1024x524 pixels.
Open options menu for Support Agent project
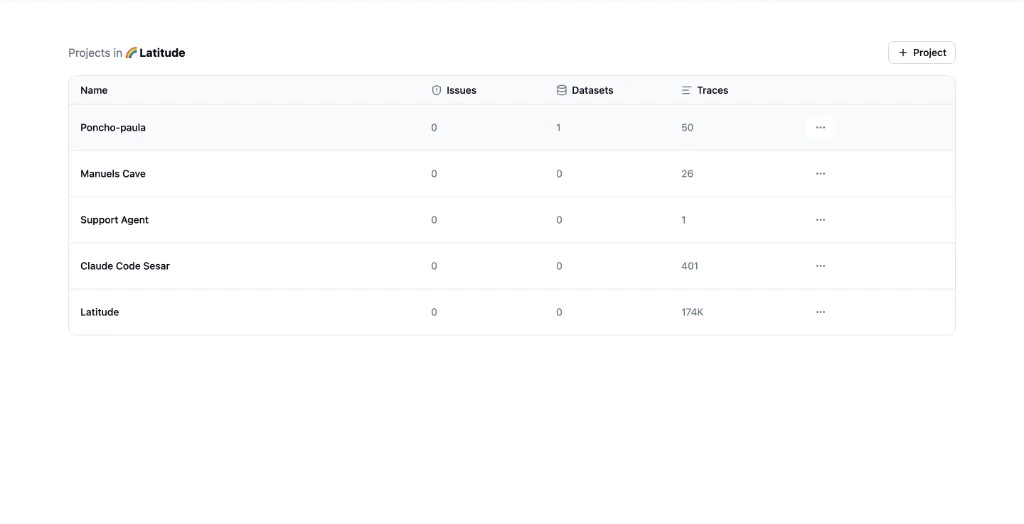(820, 220)
